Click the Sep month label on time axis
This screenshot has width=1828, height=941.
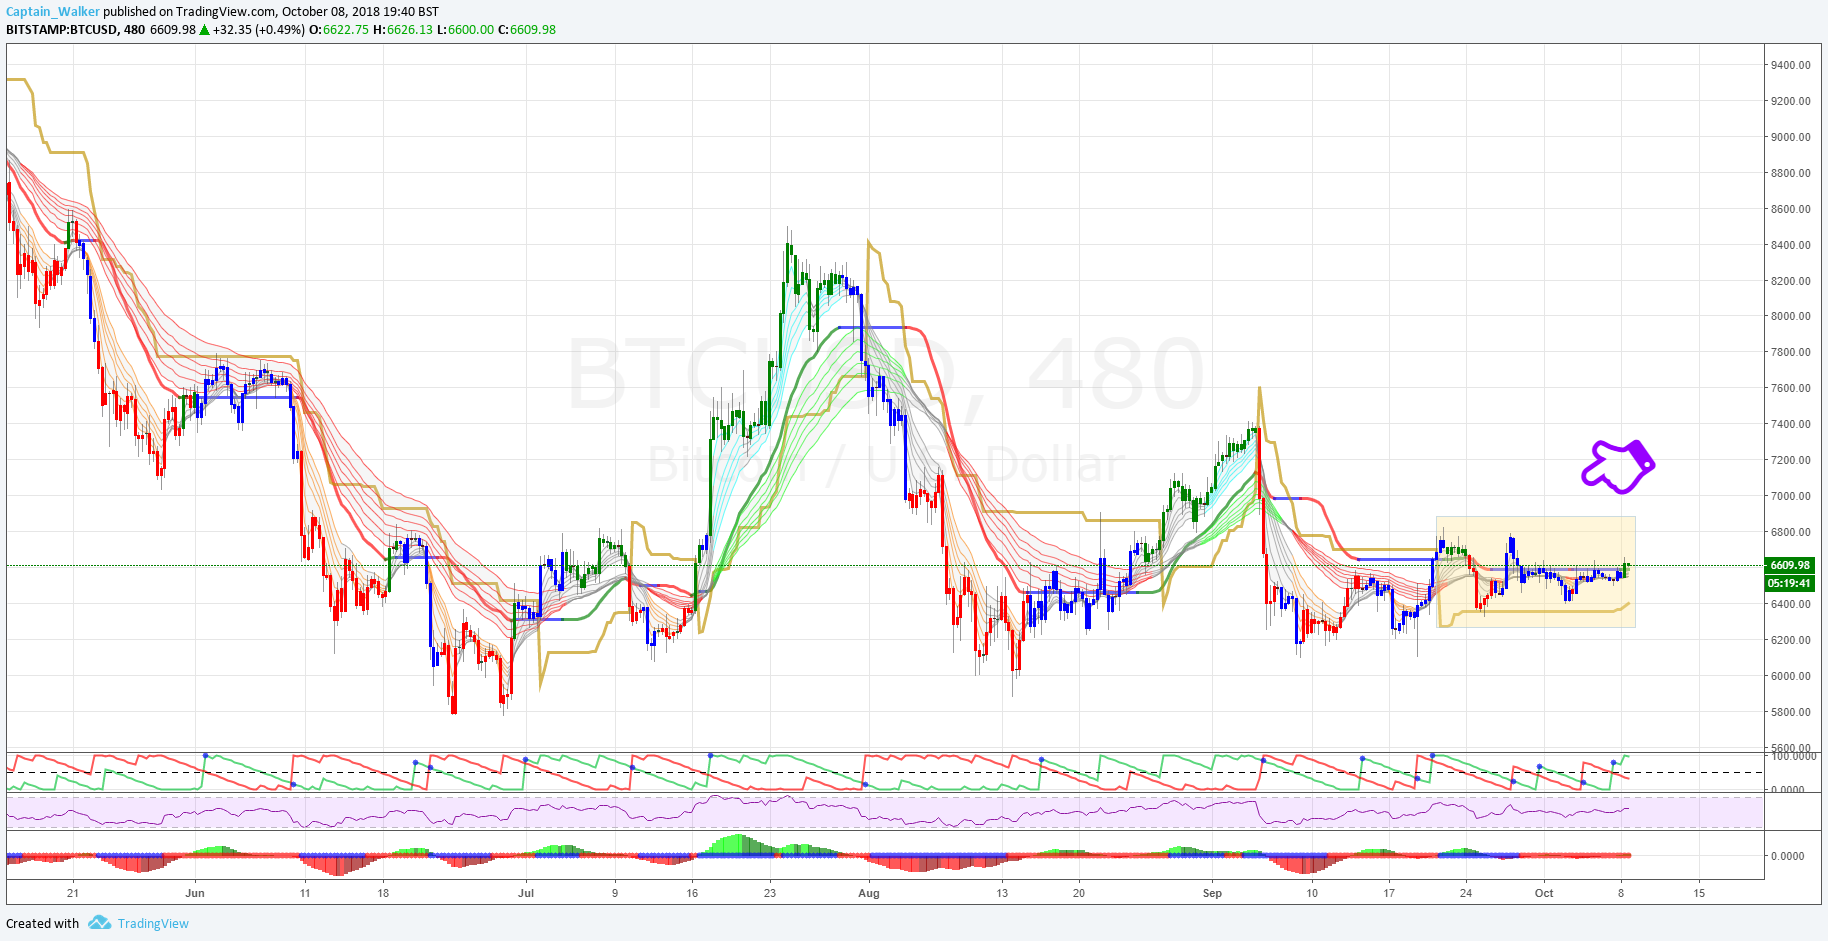coord(1212,893)
